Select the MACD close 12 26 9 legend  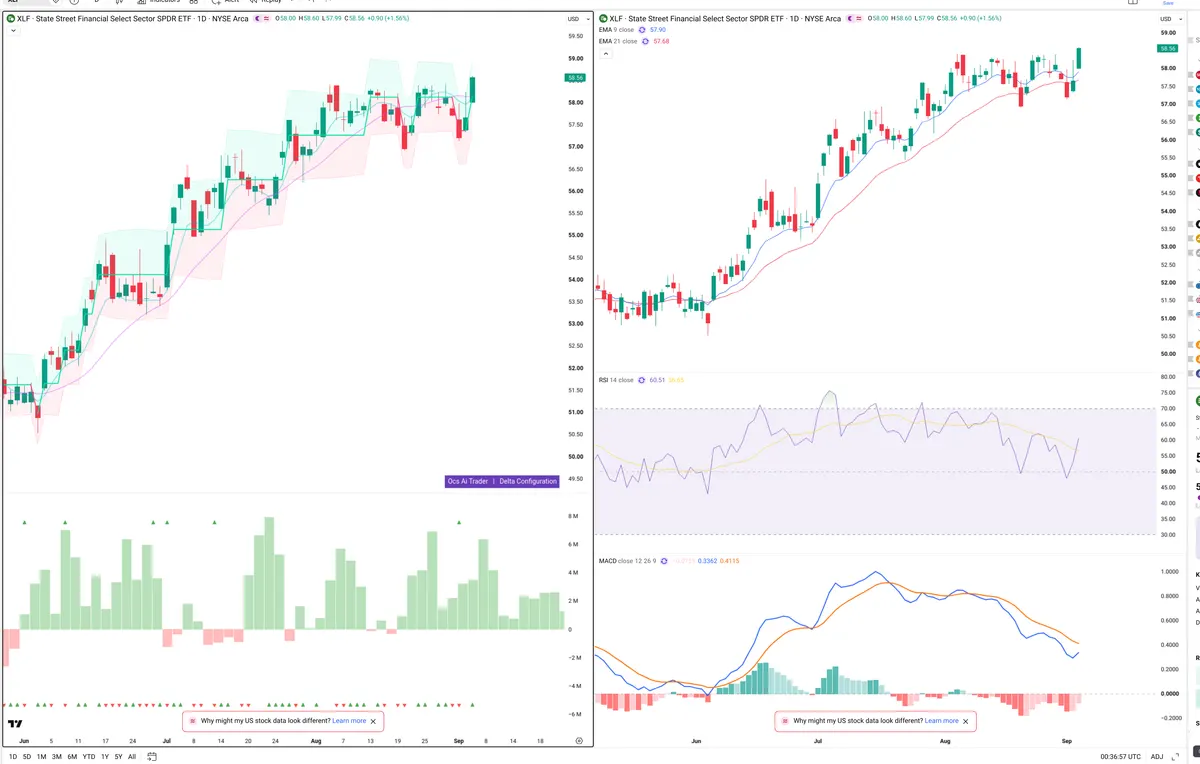tap(627, 561)
